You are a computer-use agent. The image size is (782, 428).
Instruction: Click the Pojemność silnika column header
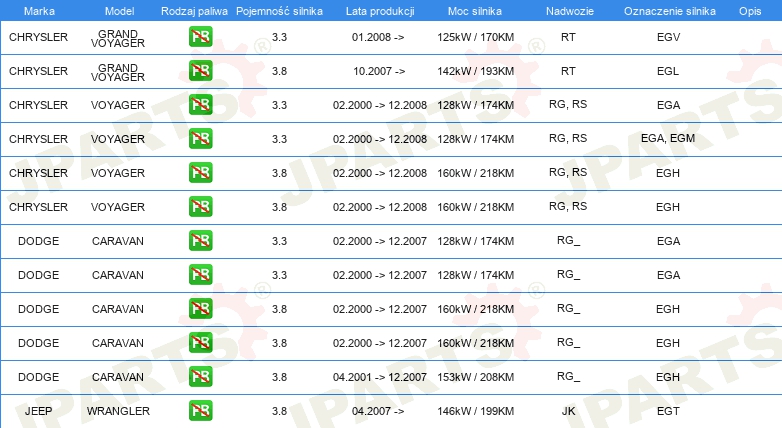[x=279, y=11]
